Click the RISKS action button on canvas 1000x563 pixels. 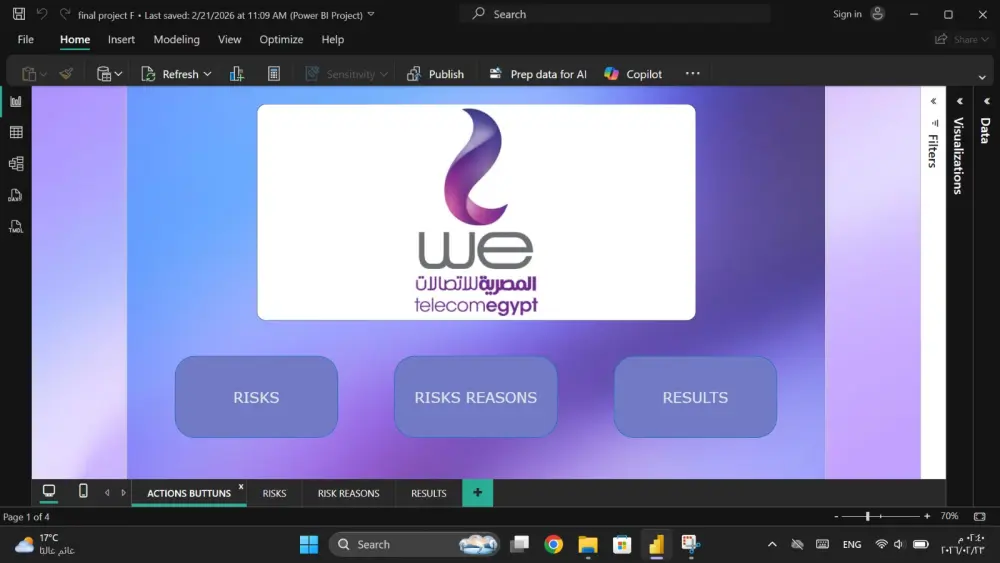click(x=256, y=397)
